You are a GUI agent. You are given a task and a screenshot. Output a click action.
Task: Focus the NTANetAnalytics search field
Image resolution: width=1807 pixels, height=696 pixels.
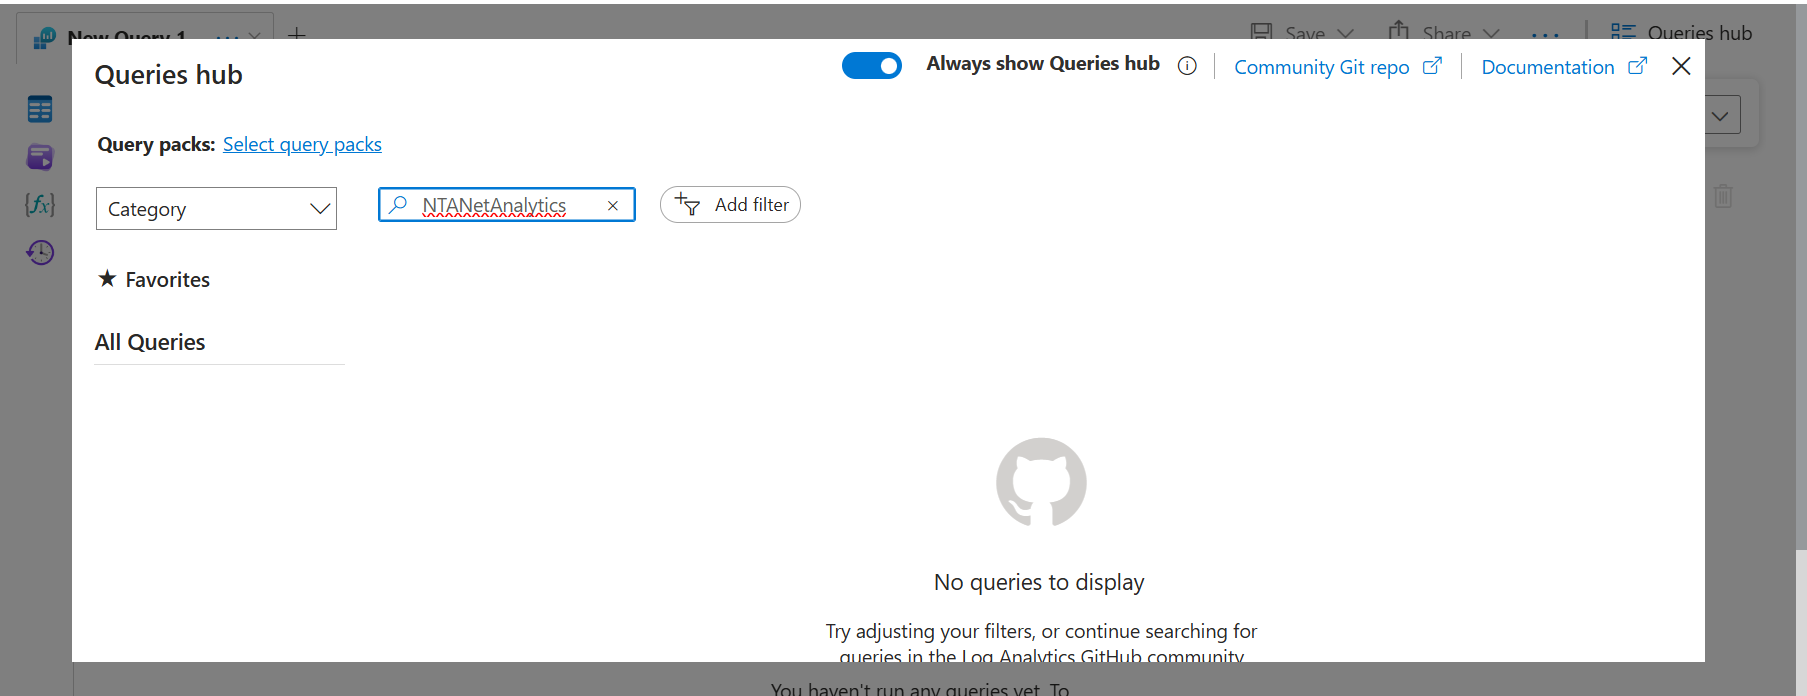click(507, 205)
